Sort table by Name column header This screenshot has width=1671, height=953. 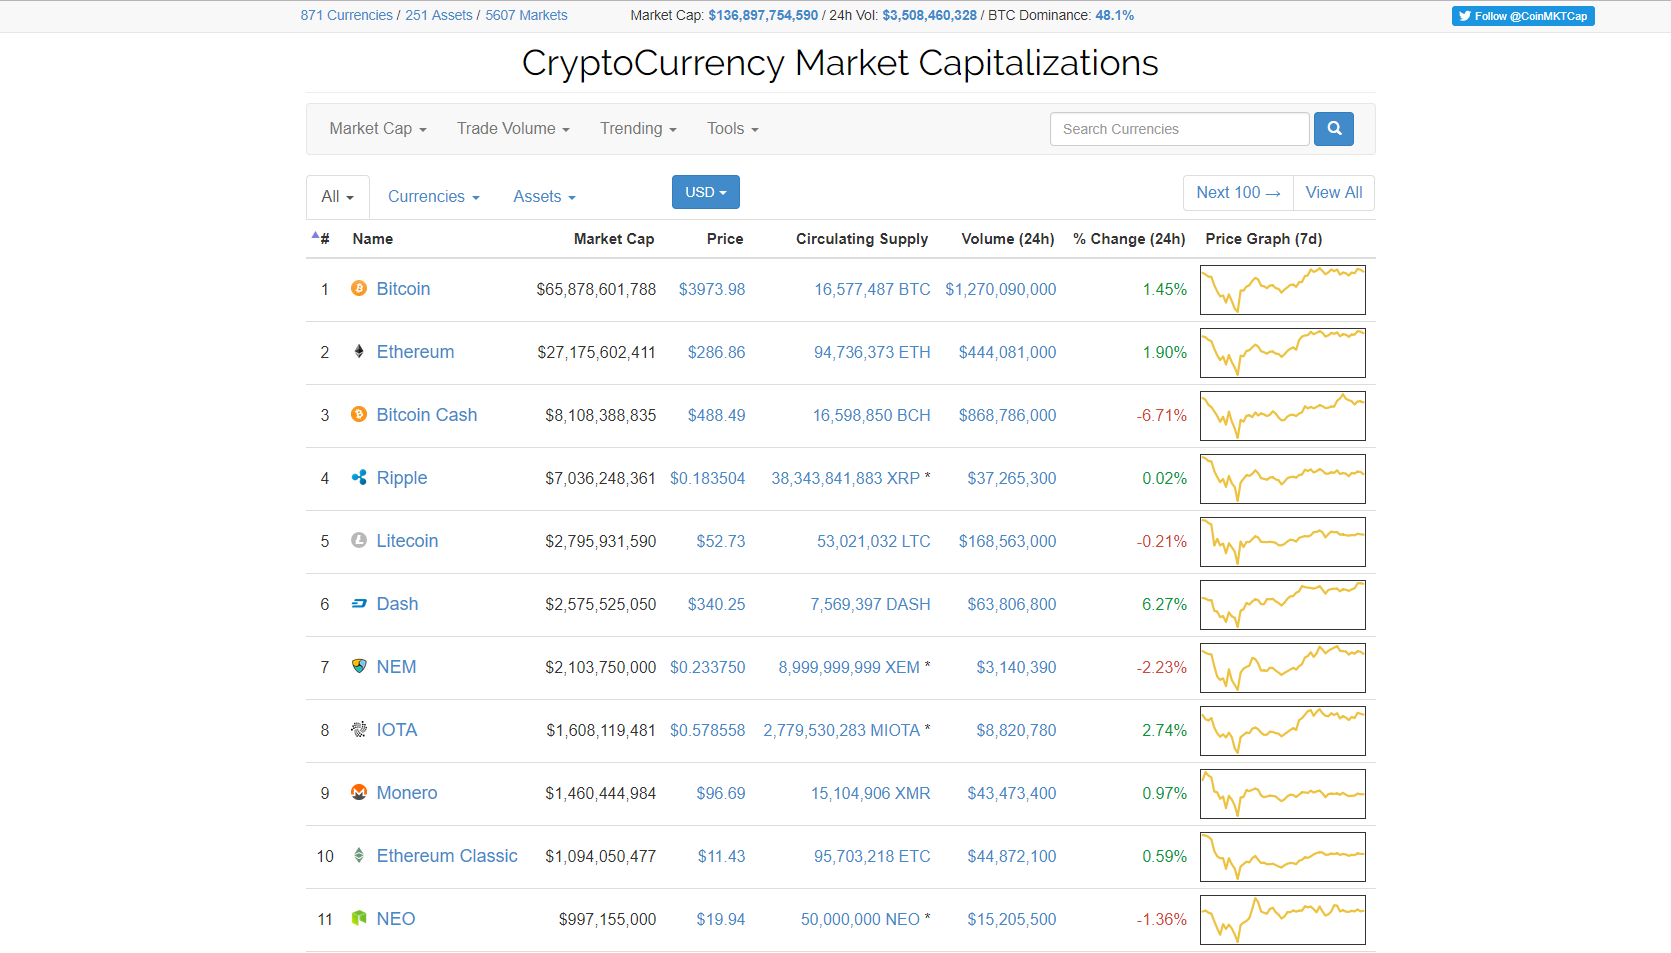[x=373, y=239]
